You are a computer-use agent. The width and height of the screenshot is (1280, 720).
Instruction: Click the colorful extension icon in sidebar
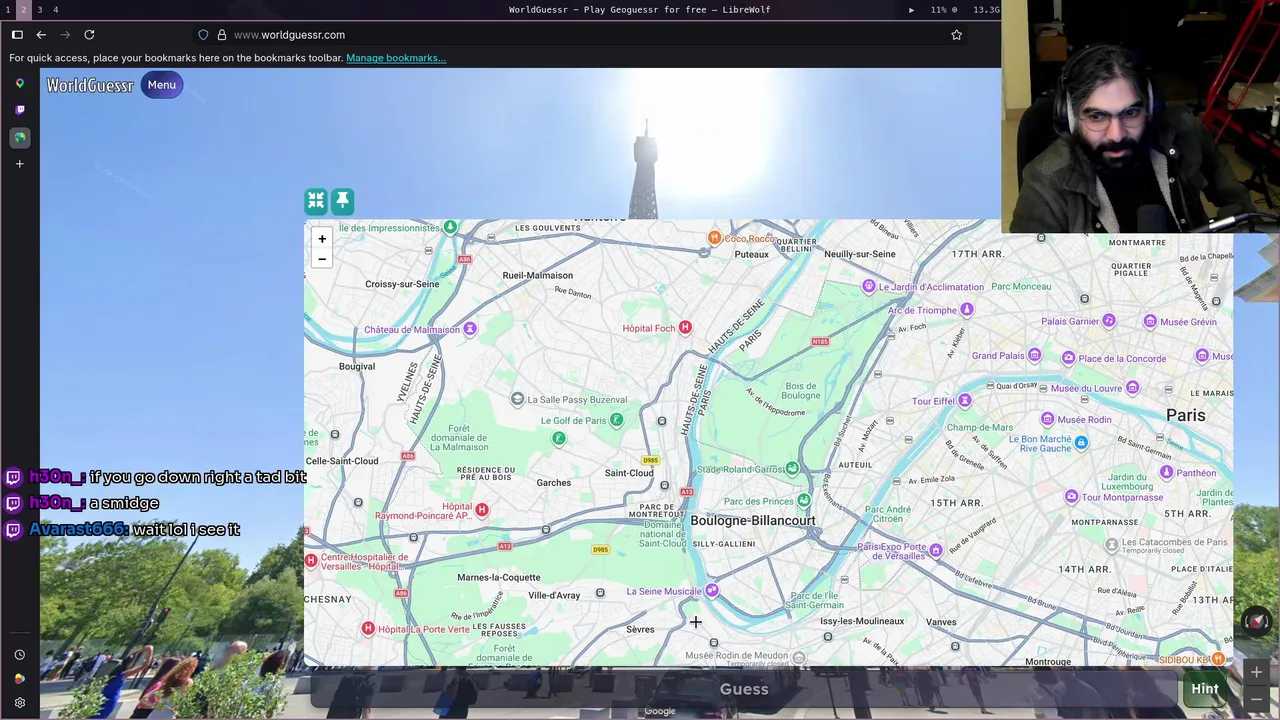pyautogui.click(x=19, y=679)
